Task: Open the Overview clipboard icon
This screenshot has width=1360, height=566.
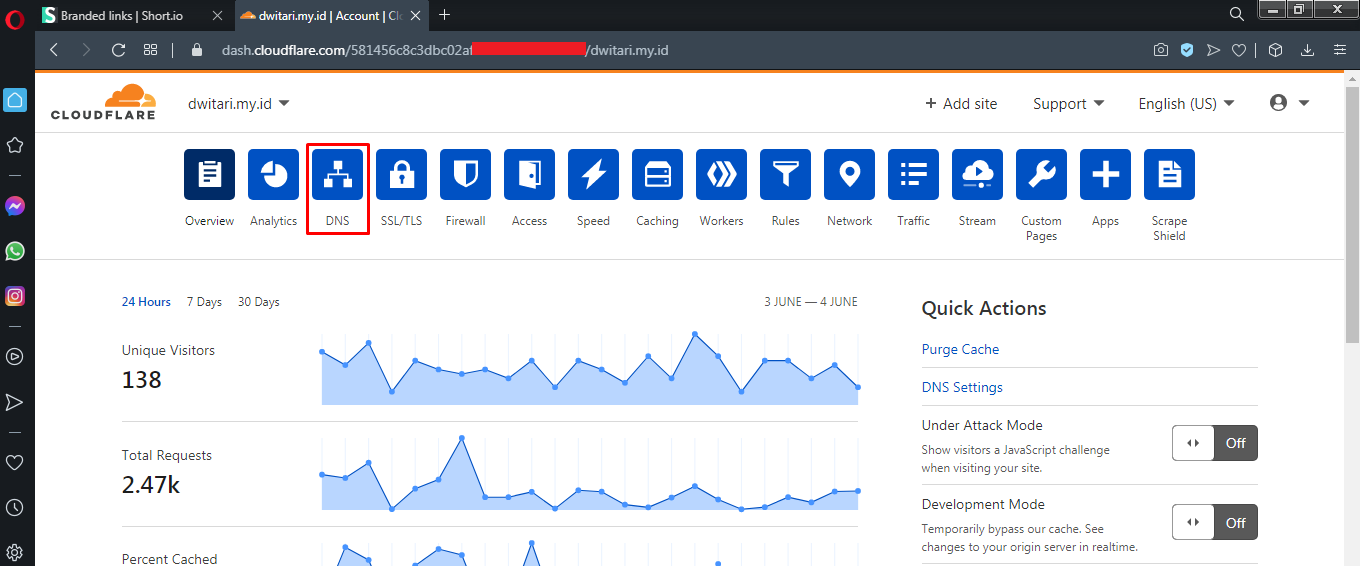Action: pyautogui.click(x=209, y=175)
